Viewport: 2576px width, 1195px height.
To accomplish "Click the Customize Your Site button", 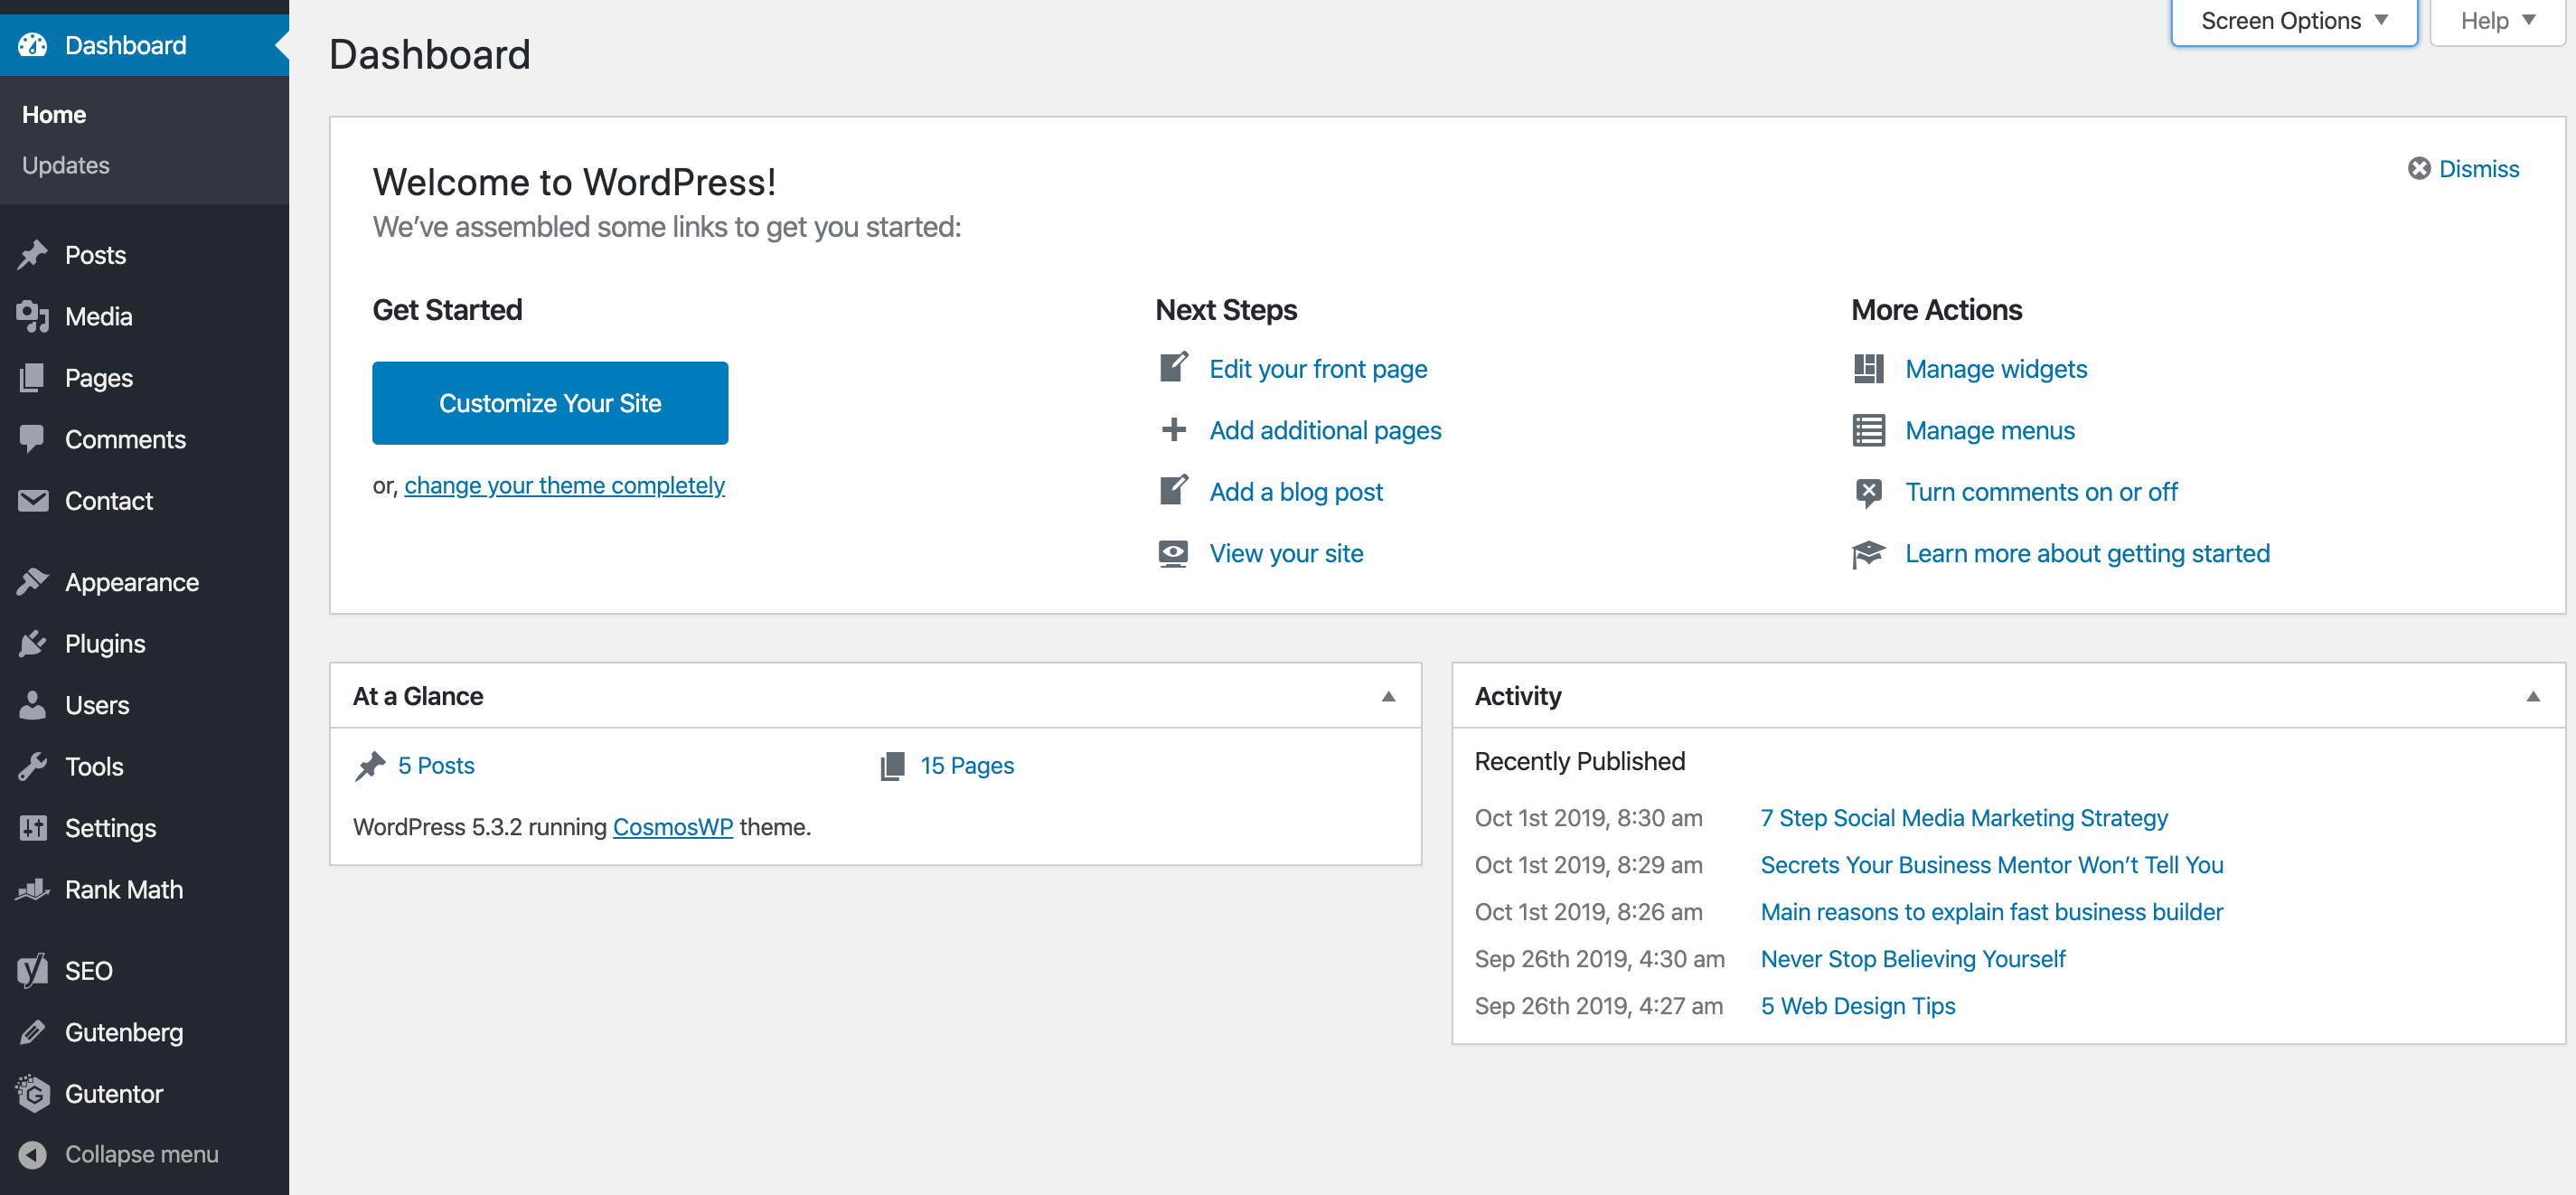I will (550, 403).
